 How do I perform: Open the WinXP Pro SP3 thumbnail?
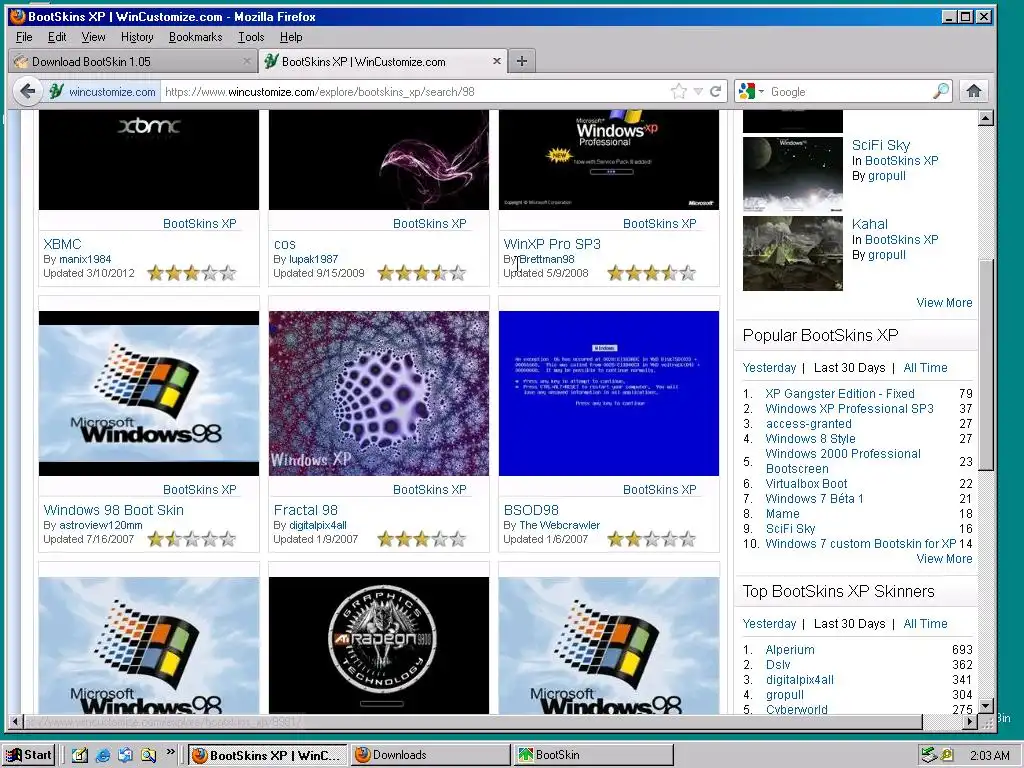click(609, 160)
